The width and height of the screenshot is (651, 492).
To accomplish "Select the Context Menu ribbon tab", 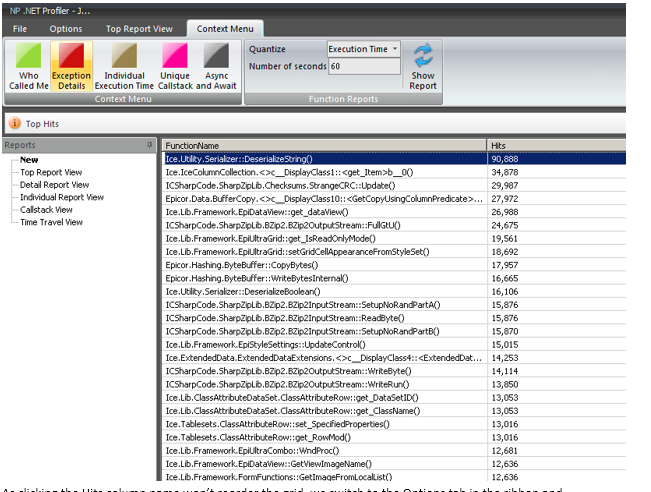I will (x=225, y=29).
